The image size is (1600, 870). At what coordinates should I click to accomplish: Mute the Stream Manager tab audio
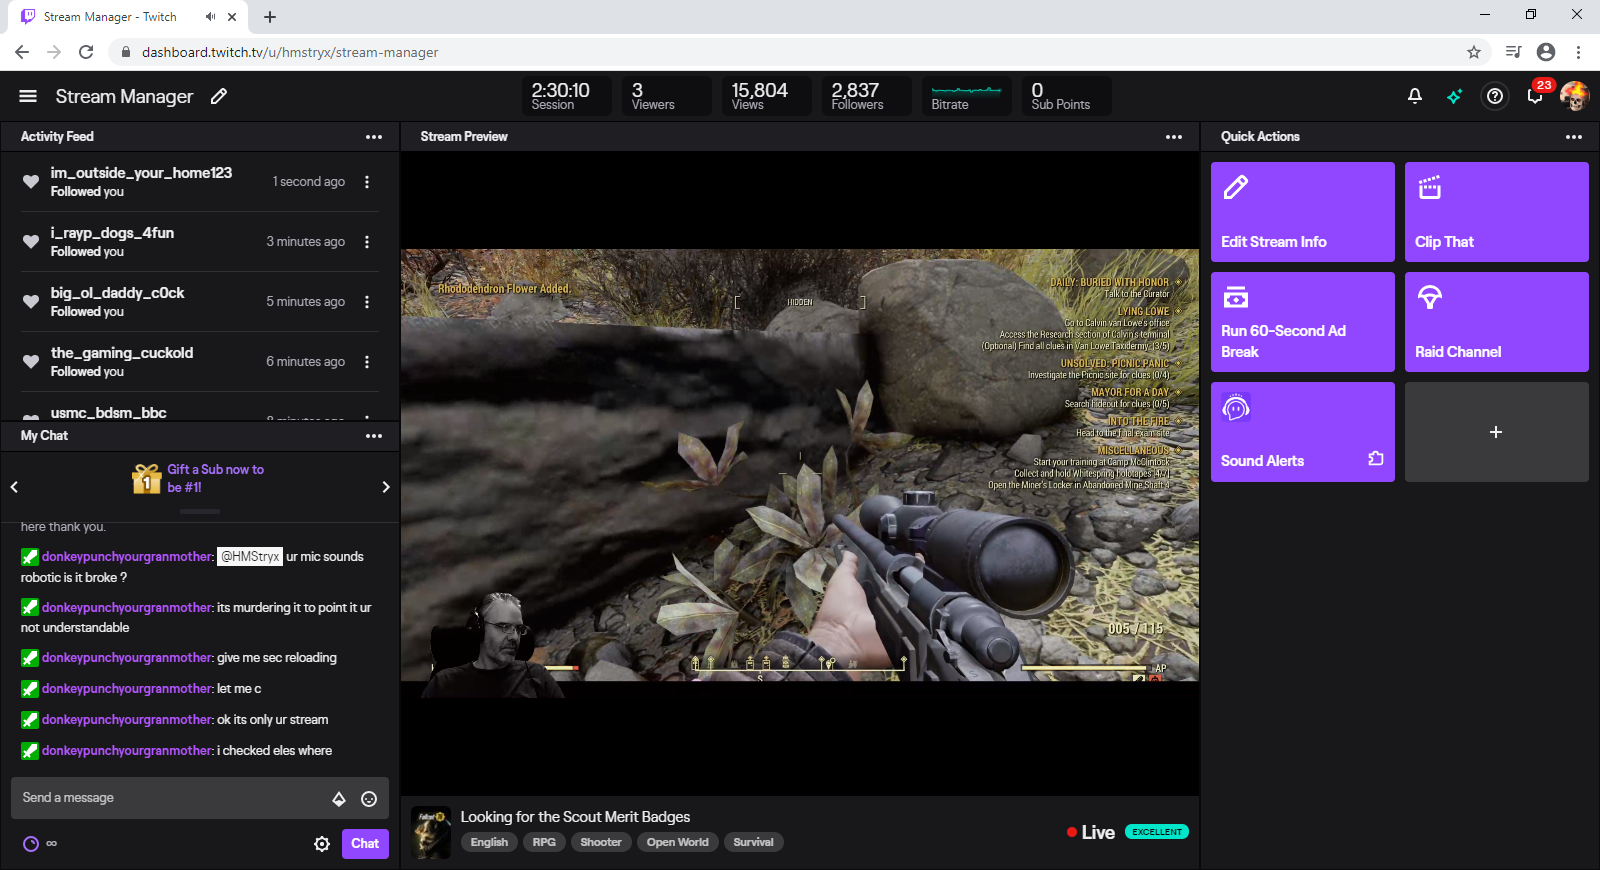pos(210,17)
